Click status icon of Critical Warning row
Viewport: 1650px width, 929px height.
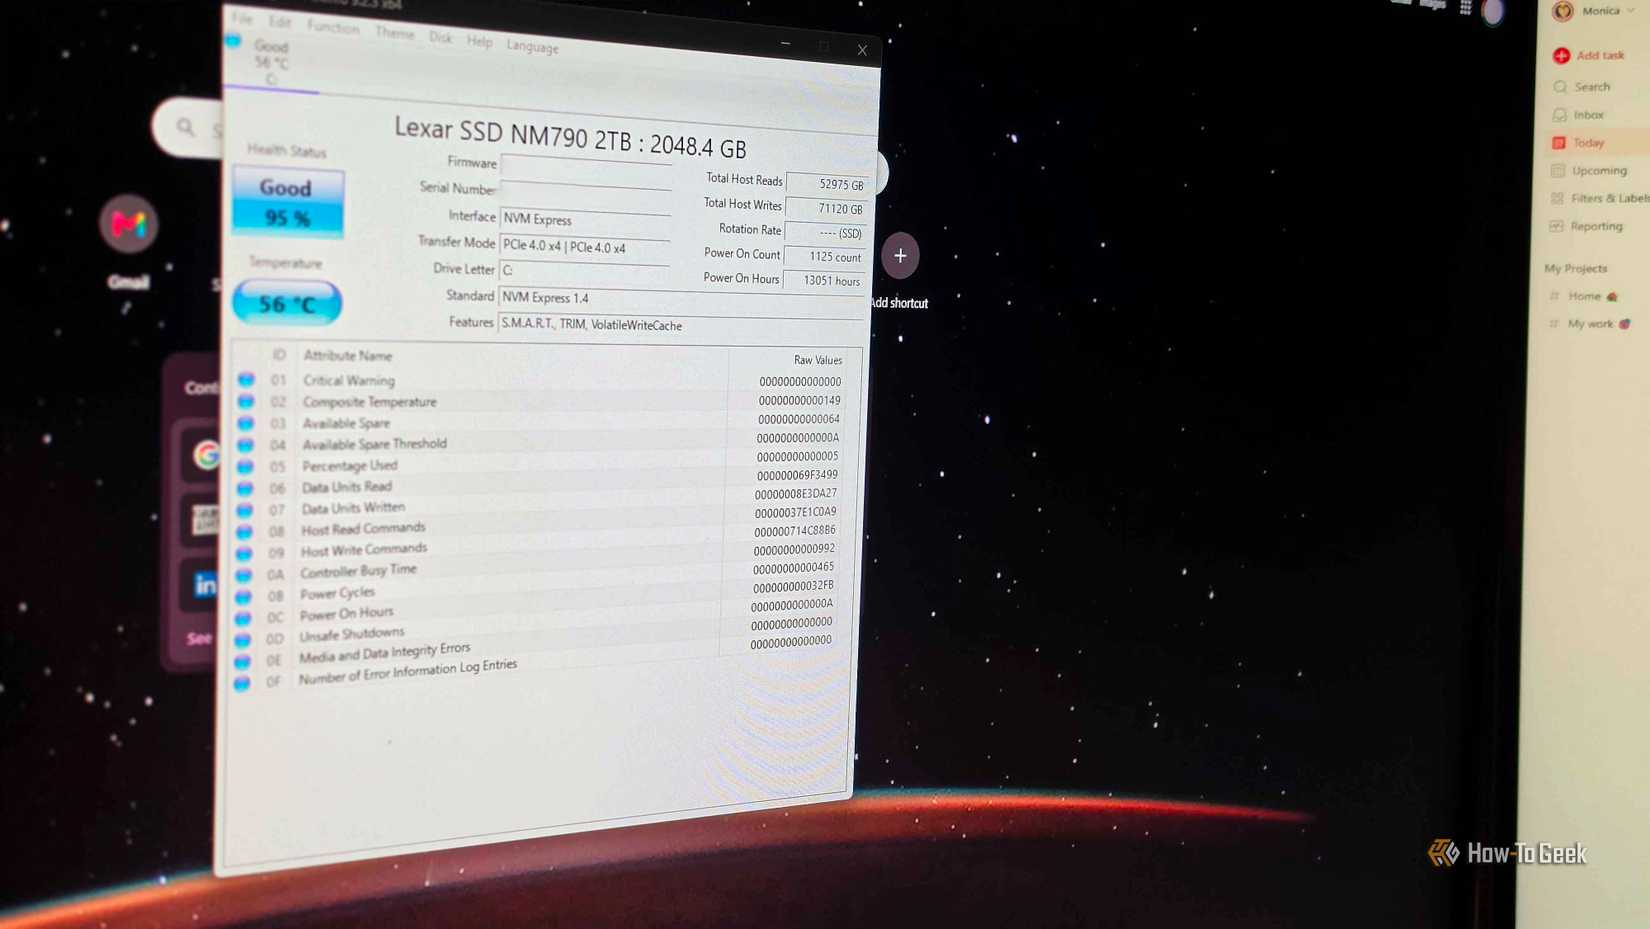246,380
